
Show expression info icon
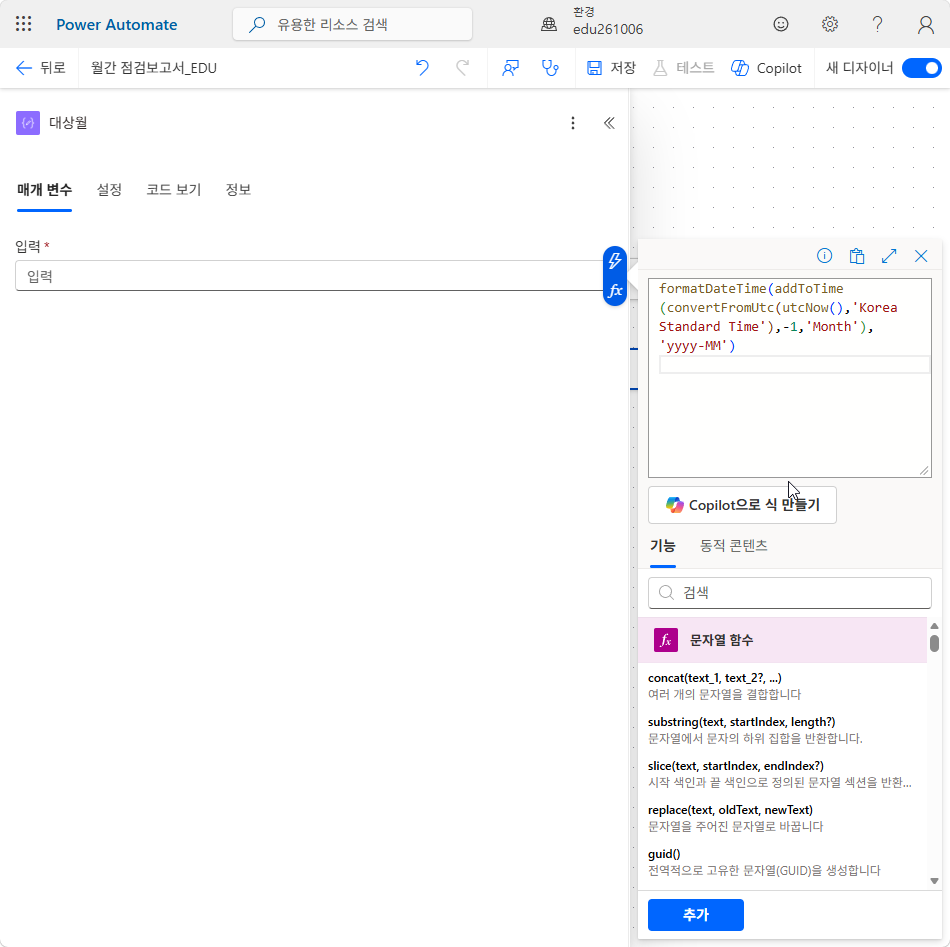(824, 256)
